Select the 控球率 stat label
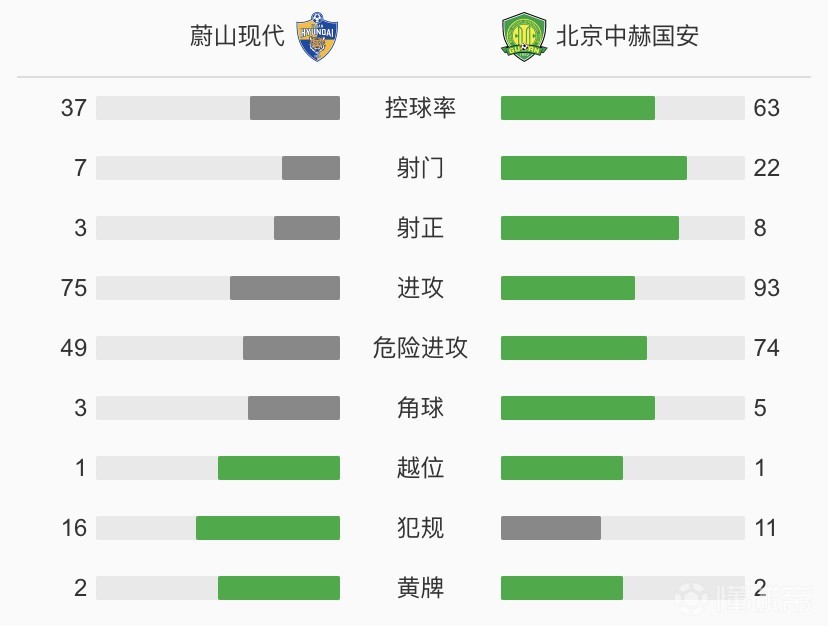Image resolution: width=828 pixels, height=626 pixels. click(x=420, y=108)
